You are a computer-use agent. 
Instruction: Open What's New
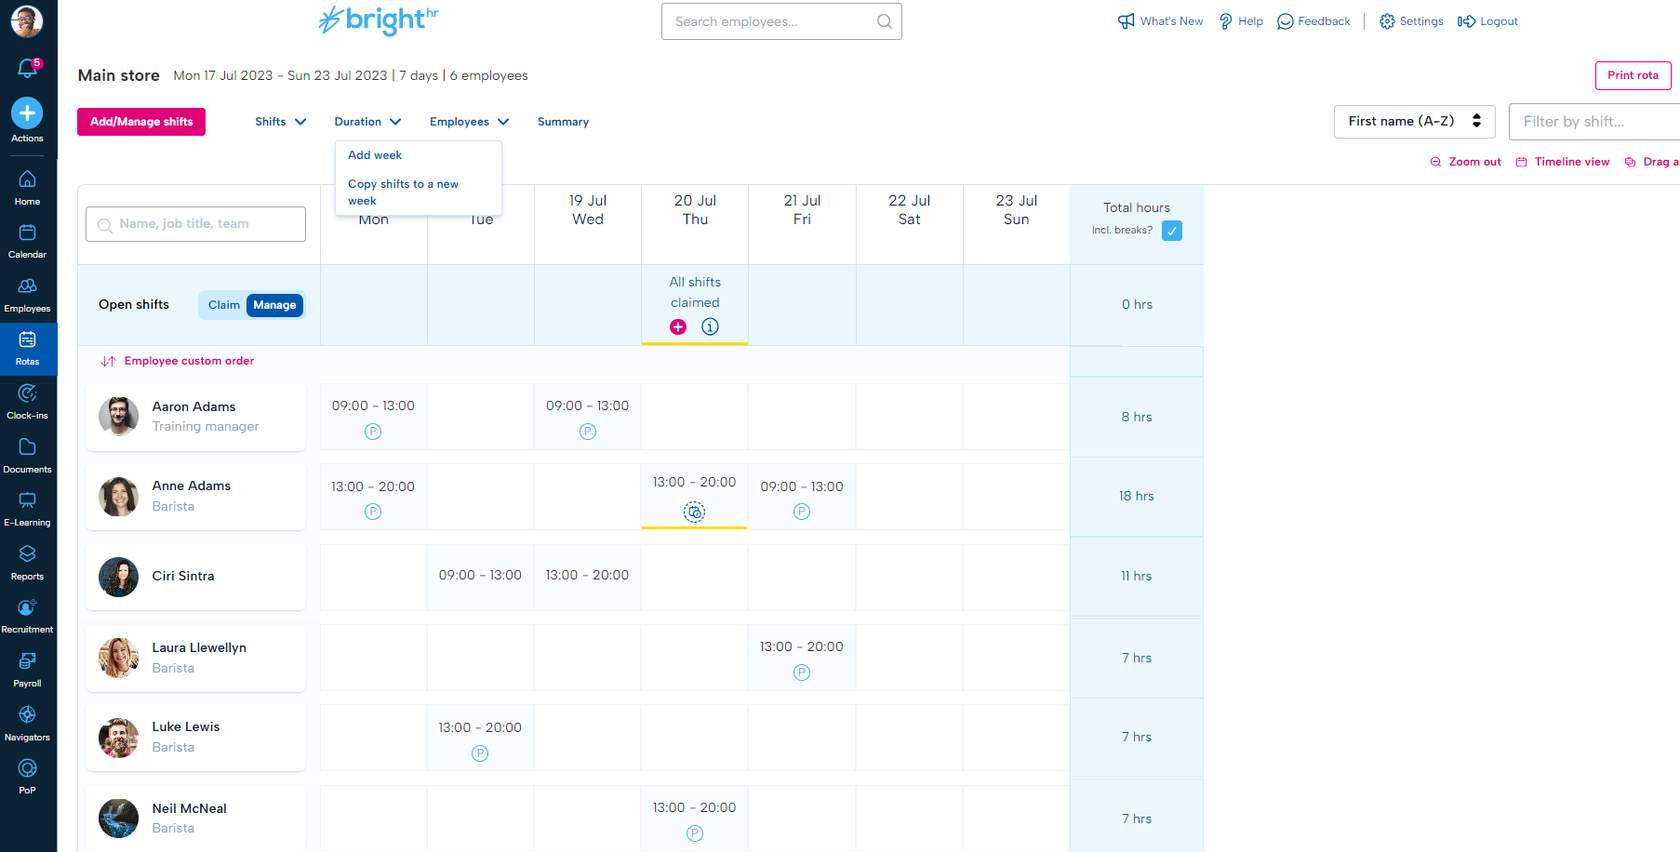[1160, 21]
